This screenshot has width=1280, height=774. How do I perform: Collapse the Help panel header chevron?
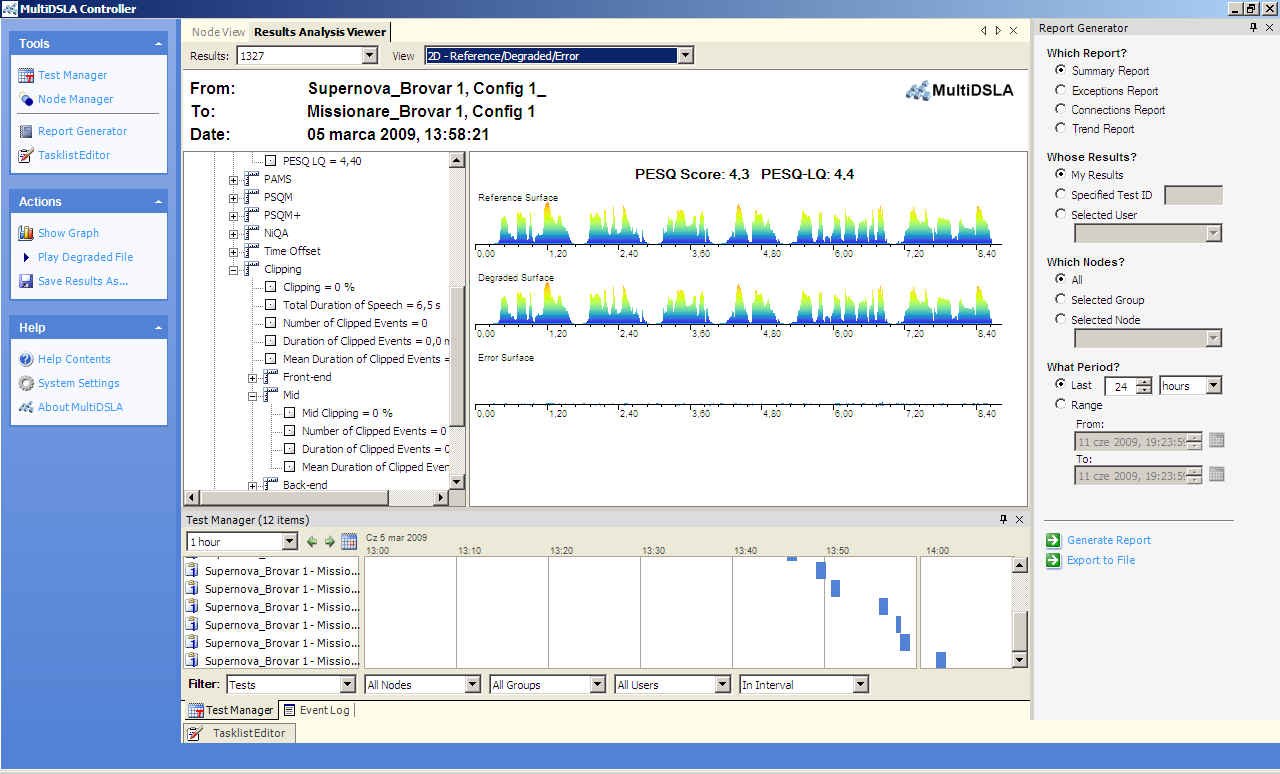pos(158,328)
